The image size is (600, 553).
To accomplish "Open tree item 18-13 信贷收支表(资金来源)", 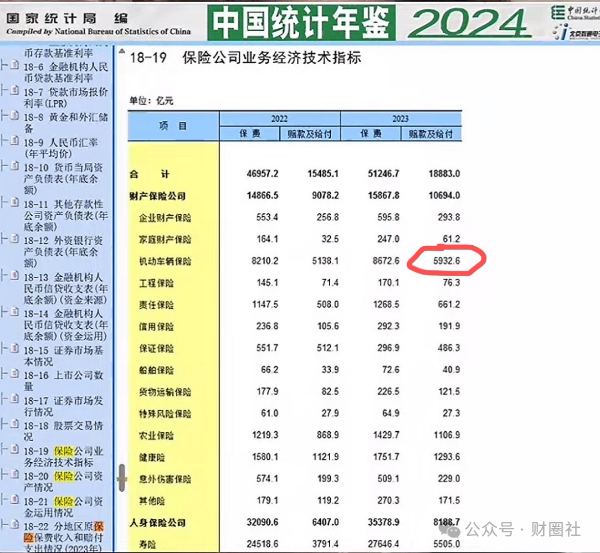I will [66, 289].
